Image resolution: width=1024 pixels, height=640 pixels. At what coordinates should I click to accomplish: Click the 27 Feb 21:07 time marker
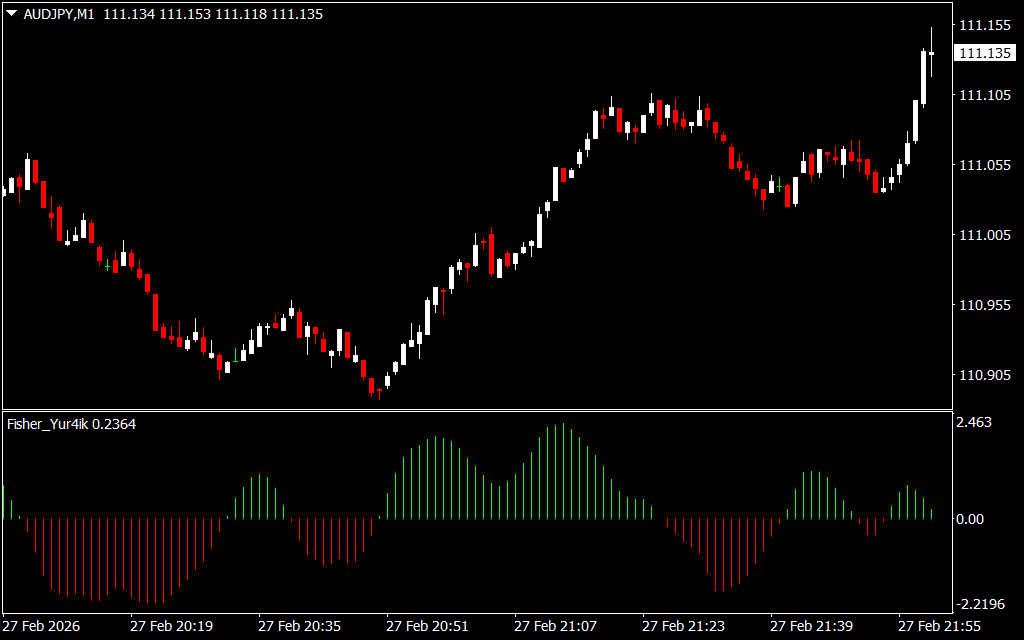pos(556,626)
